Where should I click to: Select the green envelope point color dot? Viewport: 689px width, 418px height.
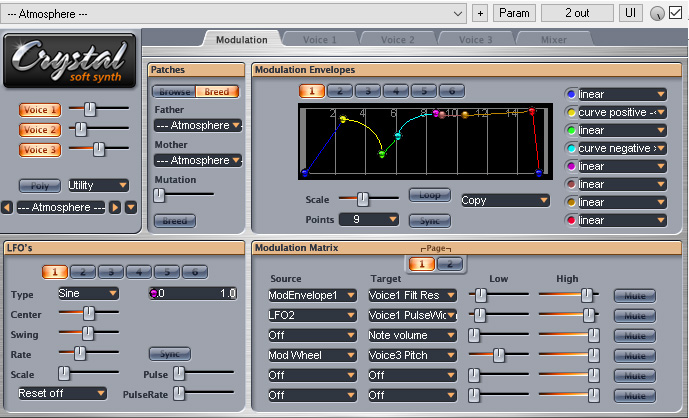[x=571, y=130]
